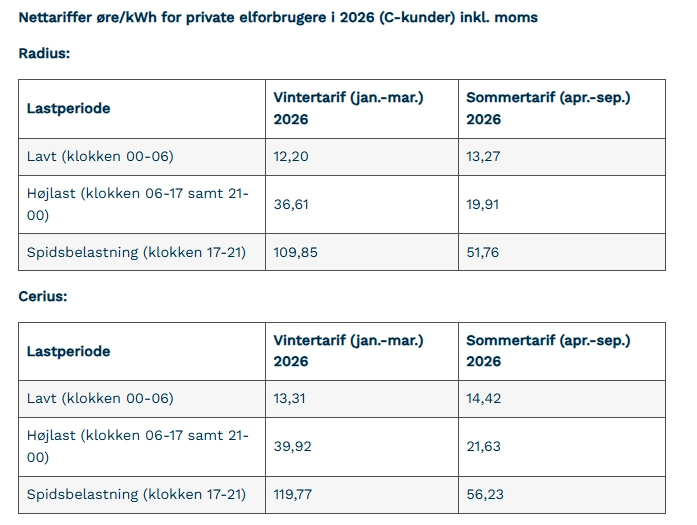Image resolution: width=697 pixels, height=525 pixels.
Task: Click Cerius summer low-load value 14,42
Action: (x=484, y=398)
